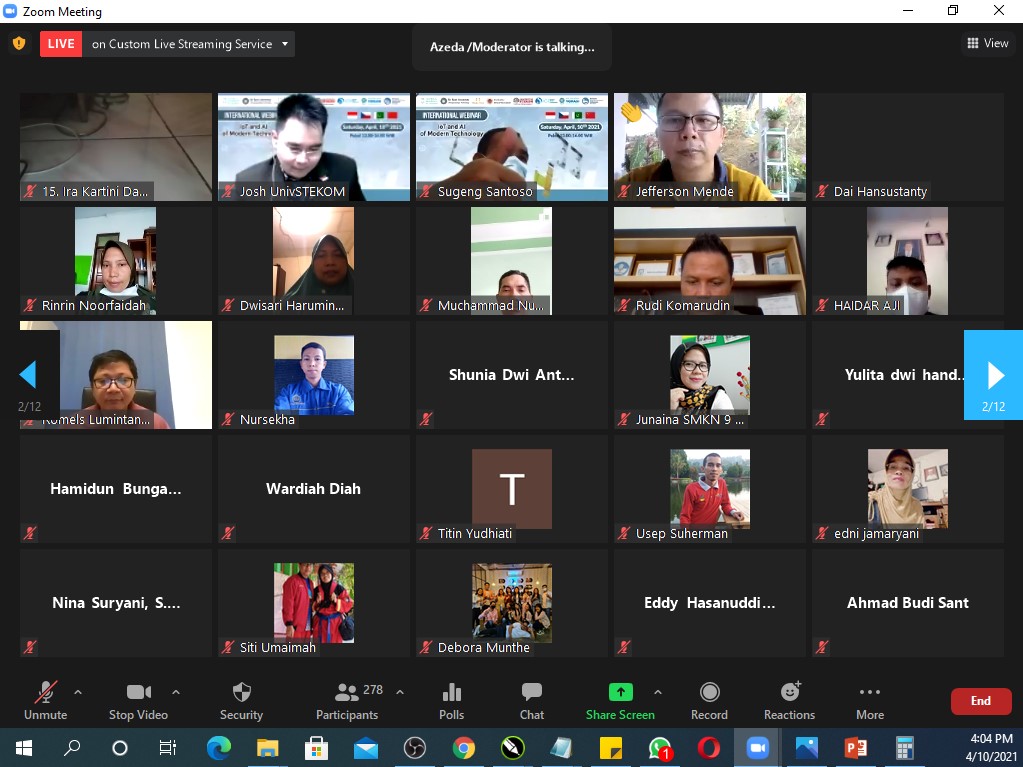Screen dimensions: 1023x767
Task: Click the muted mic icon for HAIDAR AJI
Action: (x=822, y=305)
